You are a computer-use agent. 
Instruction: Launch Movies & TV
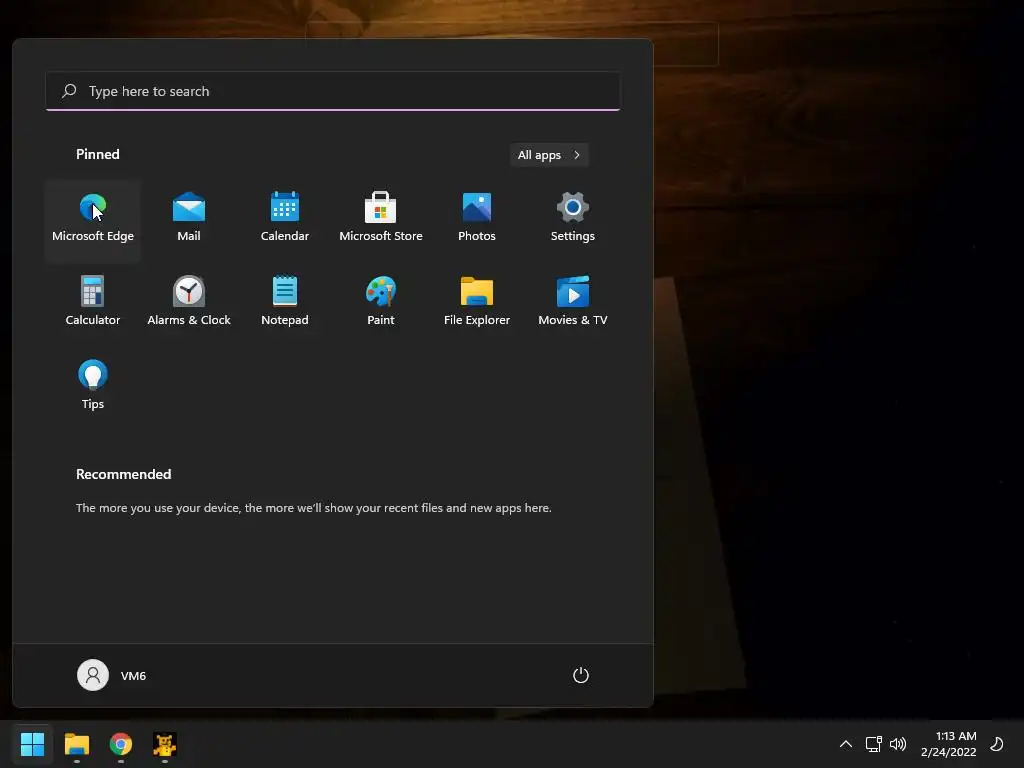pyautogui.click(x=573, y=305)
